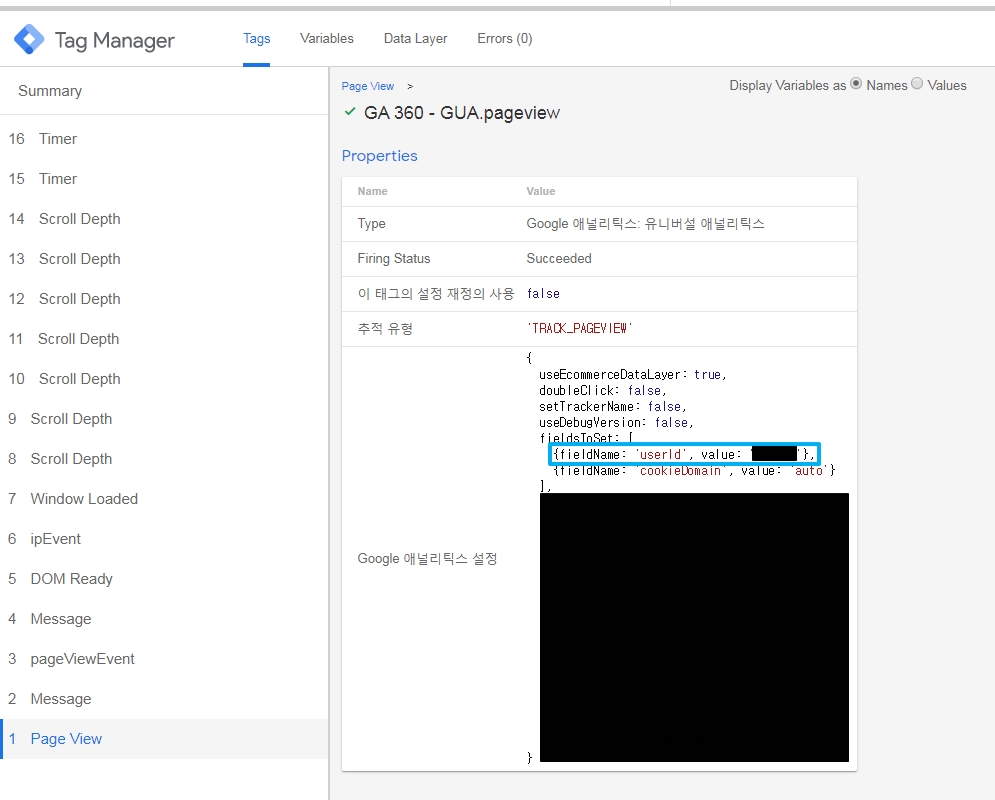995x800 pixels.
Task: Click the useEcommerceDataLayer: true line
Action: pyautogui.click(x=633, y=374)
